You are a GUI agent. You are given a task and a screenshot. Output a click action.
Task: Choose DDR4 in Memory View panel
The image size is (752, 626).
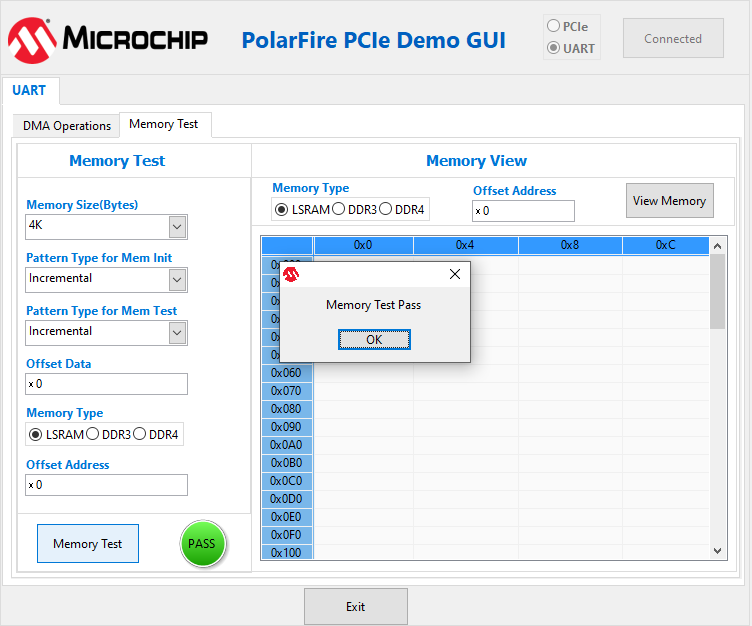click(x=386, y=209)
